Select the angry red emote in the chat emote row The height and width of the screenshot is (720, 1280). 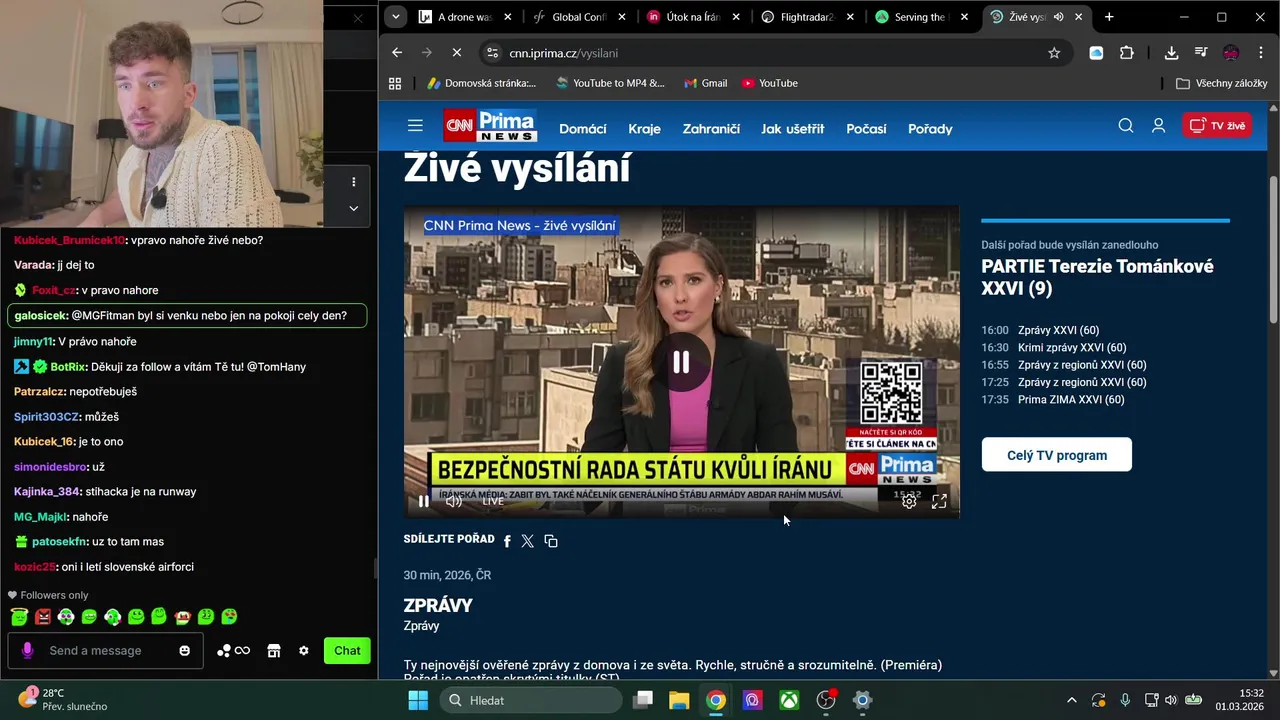click(x=43, y=617)
